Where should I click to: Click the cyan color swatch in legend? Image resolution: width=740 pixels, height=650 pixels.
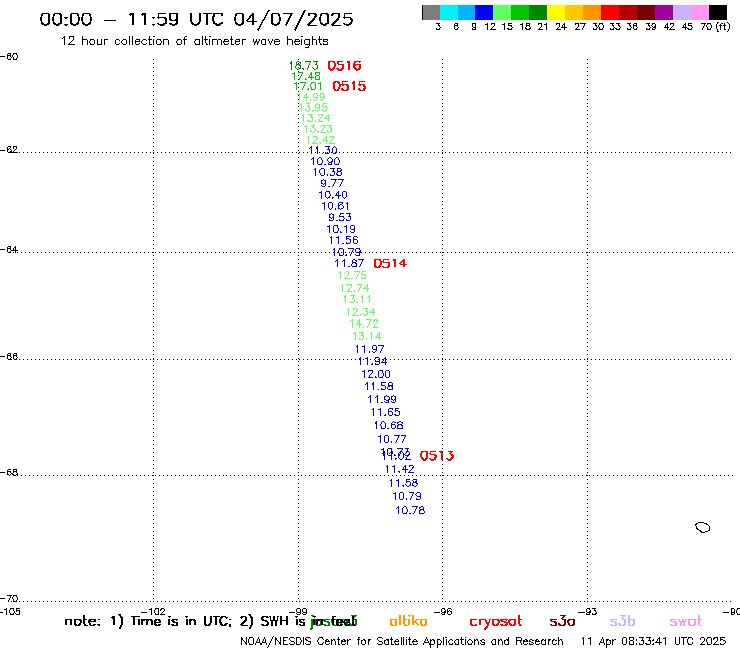[449, 12]
